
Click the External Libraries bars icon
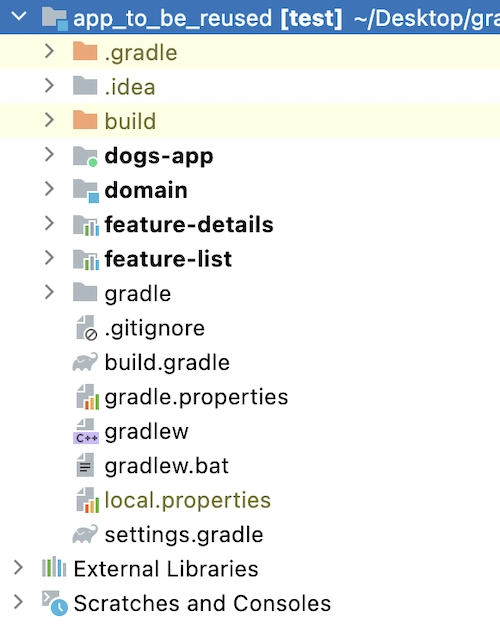[x=54, y=568]
